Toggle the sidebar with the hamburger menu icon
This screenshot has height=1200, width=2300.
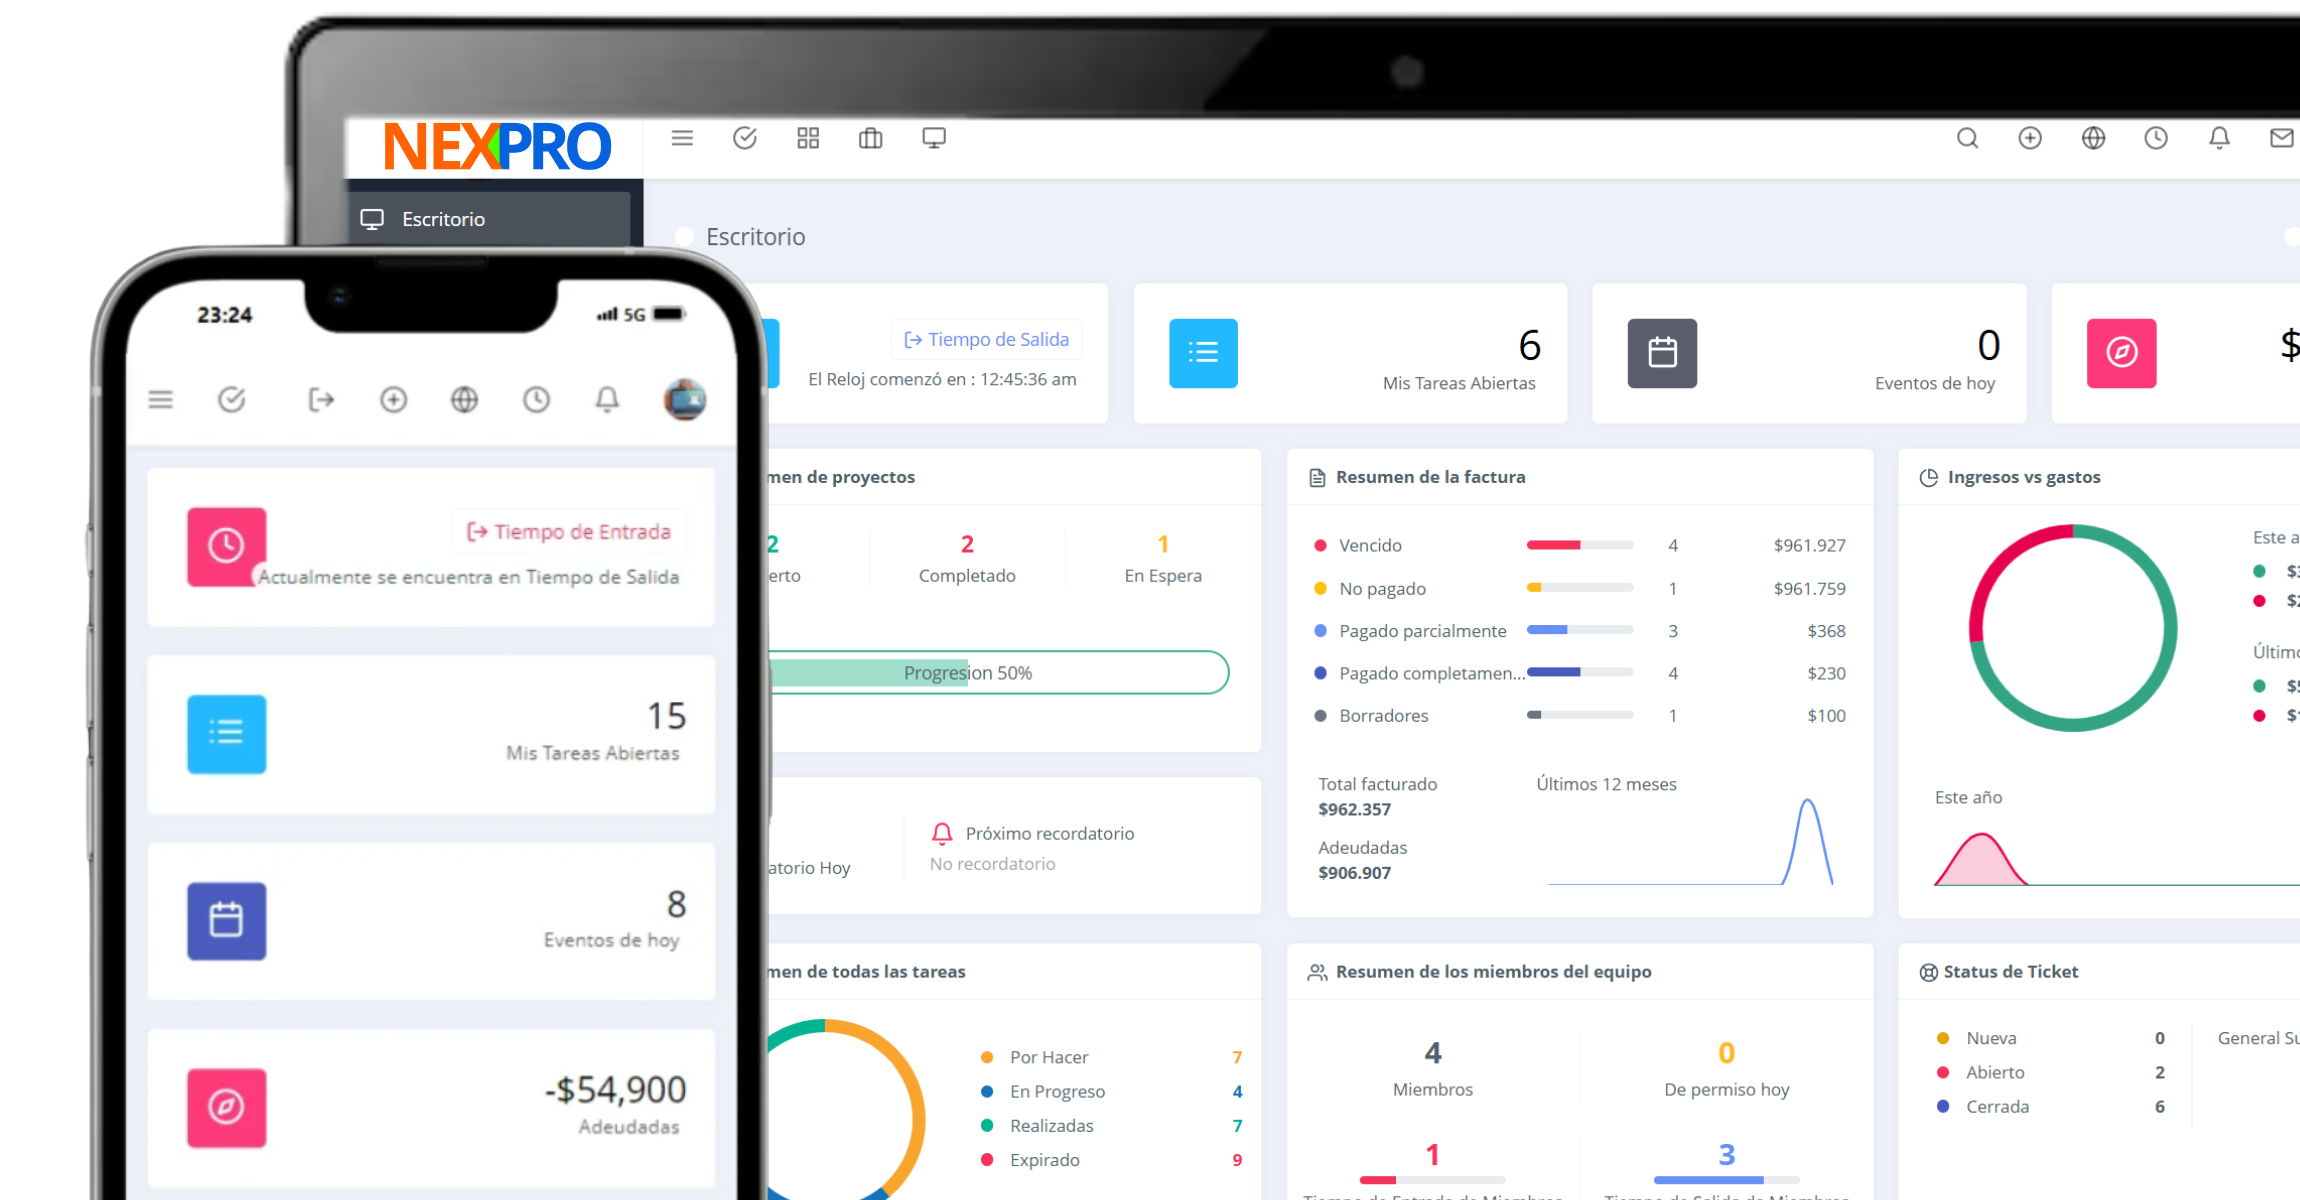click(681, 137)
